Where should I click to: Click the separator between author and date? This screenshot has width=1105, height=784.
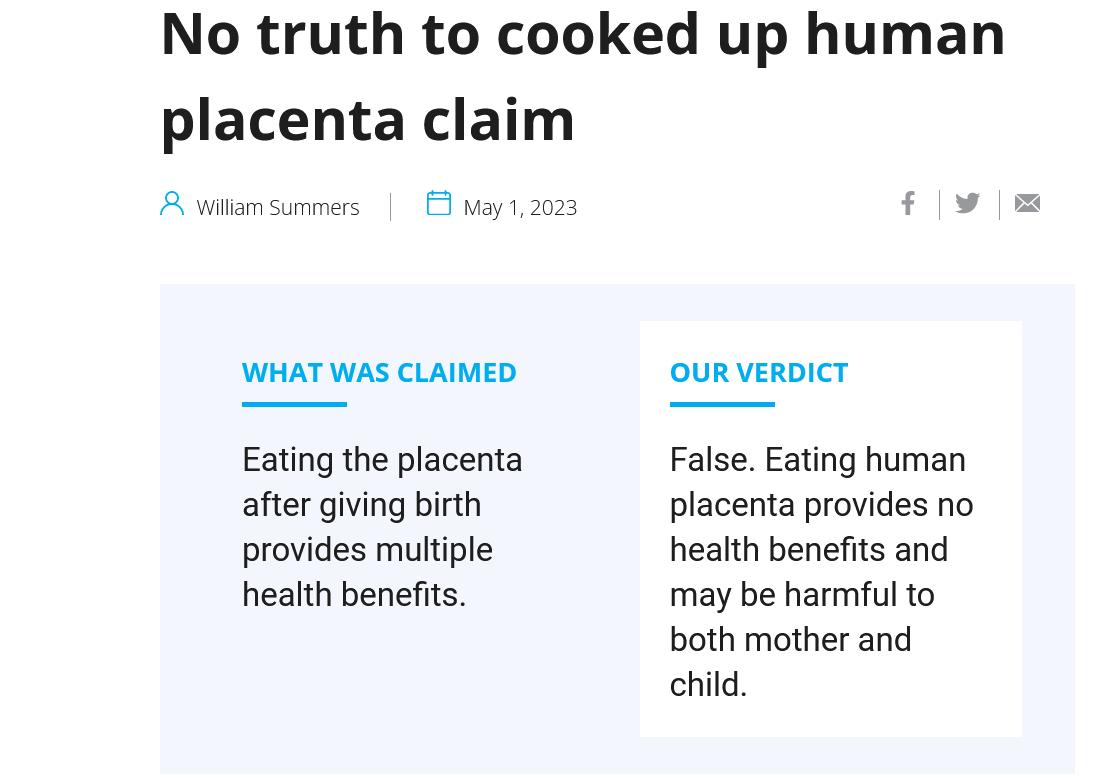click(390, 207)
